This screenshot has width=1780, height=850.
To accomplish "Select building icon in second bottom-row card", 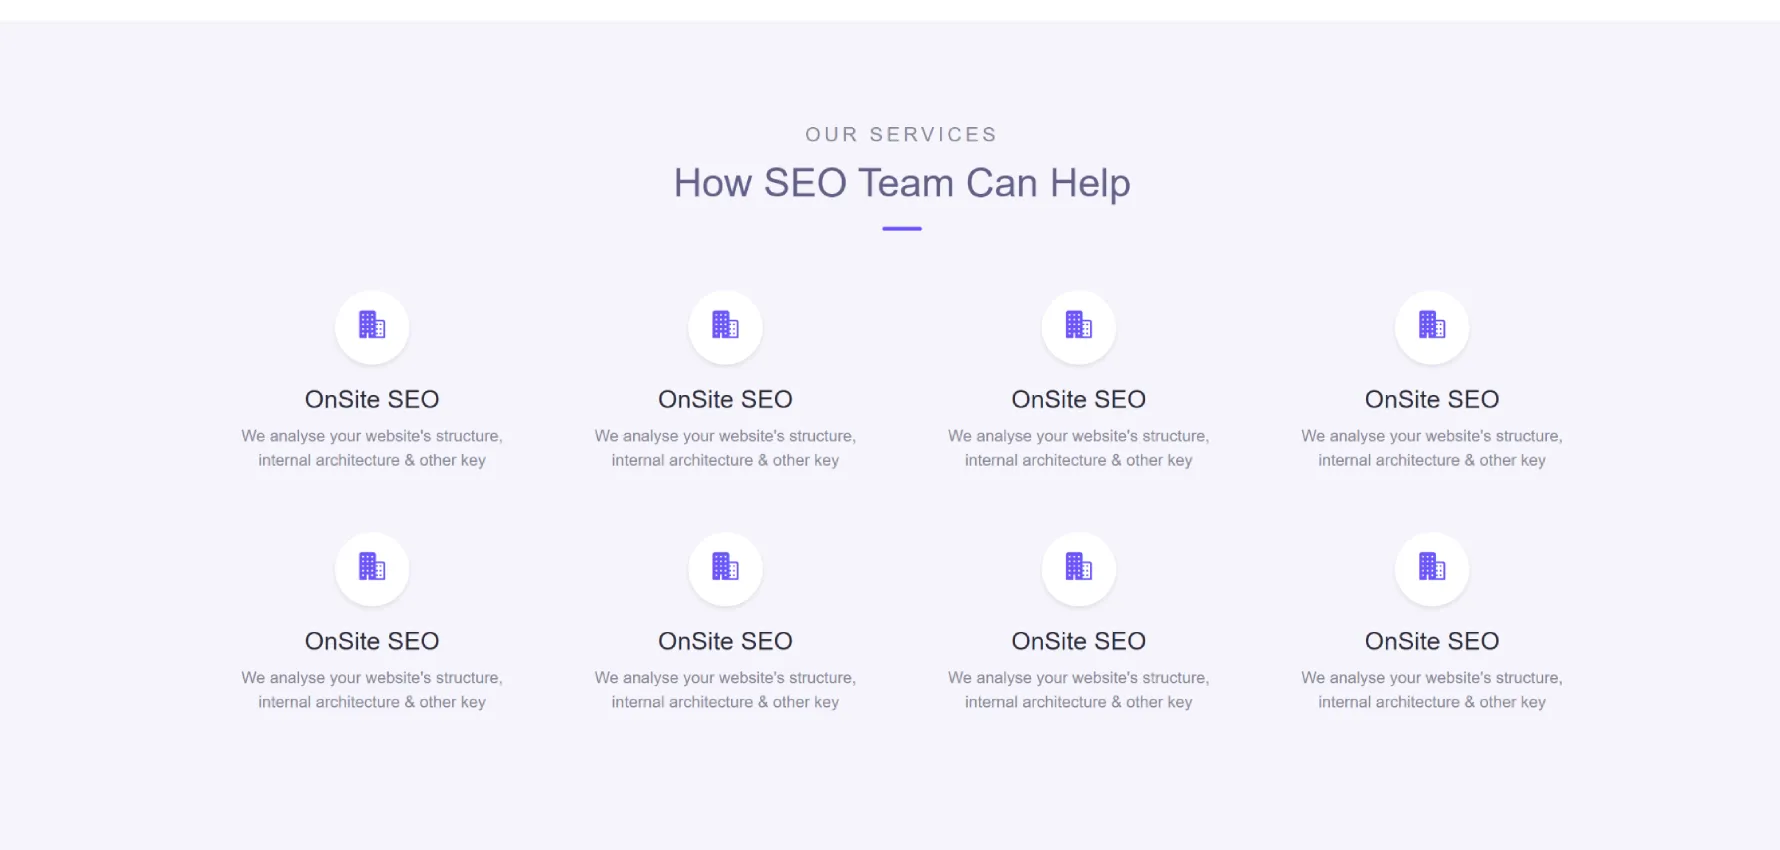I will pyautogui.click(x=725, y=567).
